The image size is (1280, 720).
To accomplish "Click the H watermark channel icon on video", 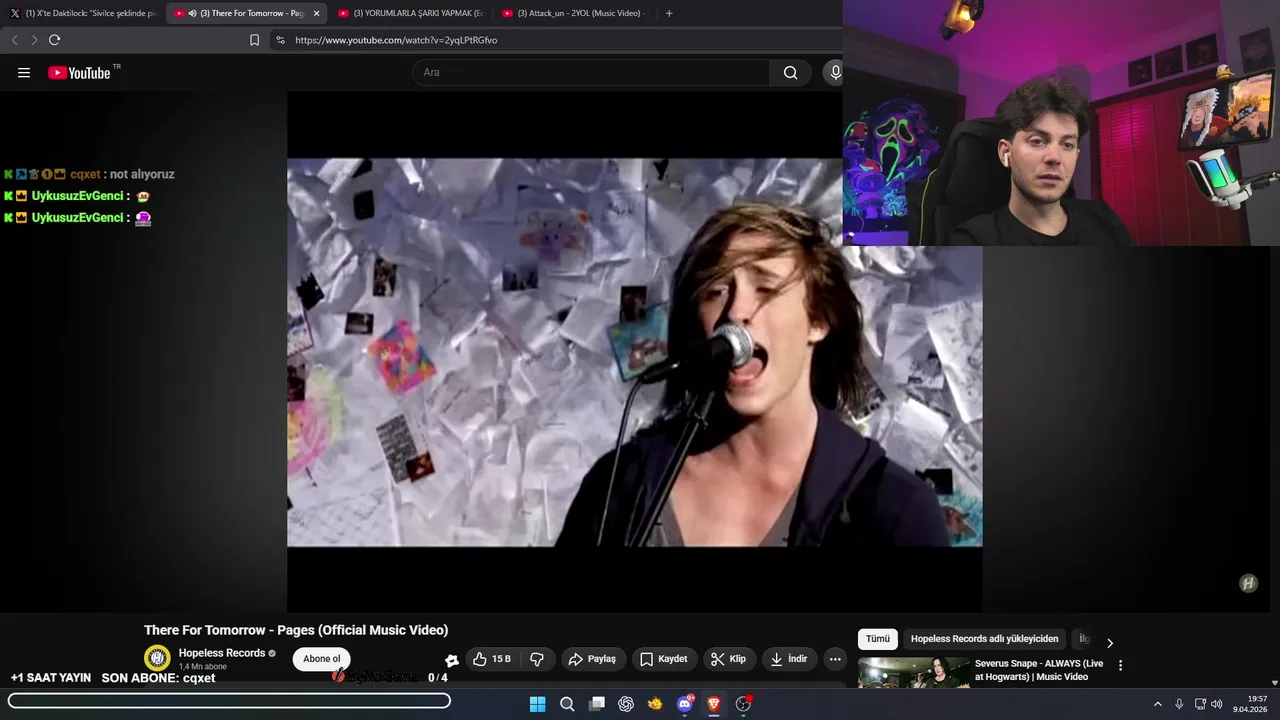I will click(x=1248, y=584).
